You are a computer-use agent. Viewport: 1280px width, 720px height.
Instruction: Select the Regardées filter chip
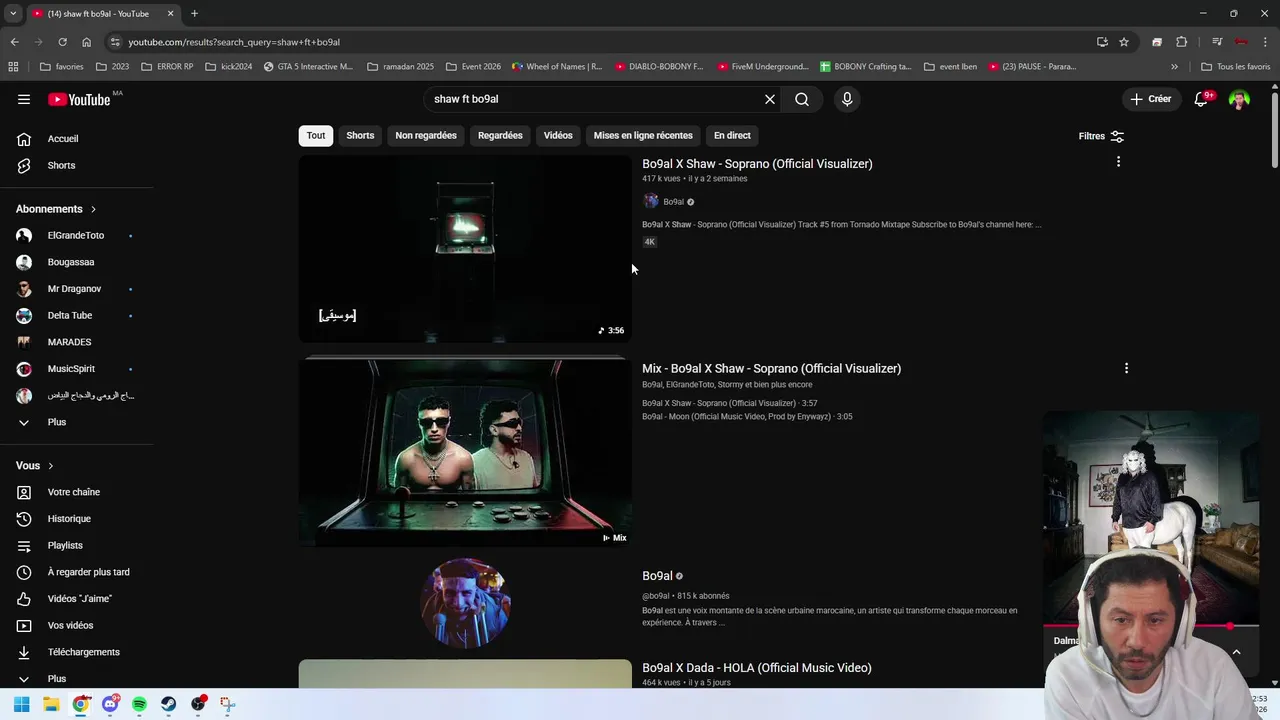coord(500,135)
